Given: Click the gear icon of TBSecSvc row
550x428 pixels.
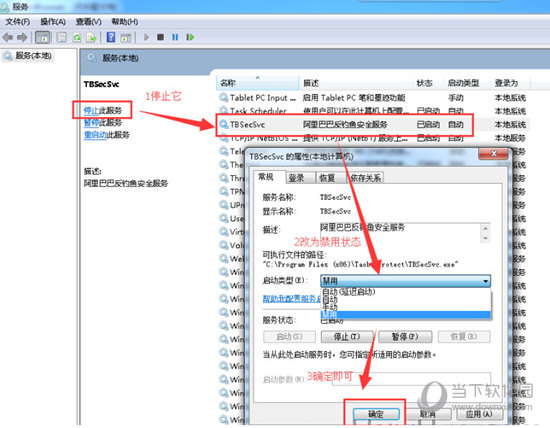Looking at the screenshot, I should pos(224,124).
